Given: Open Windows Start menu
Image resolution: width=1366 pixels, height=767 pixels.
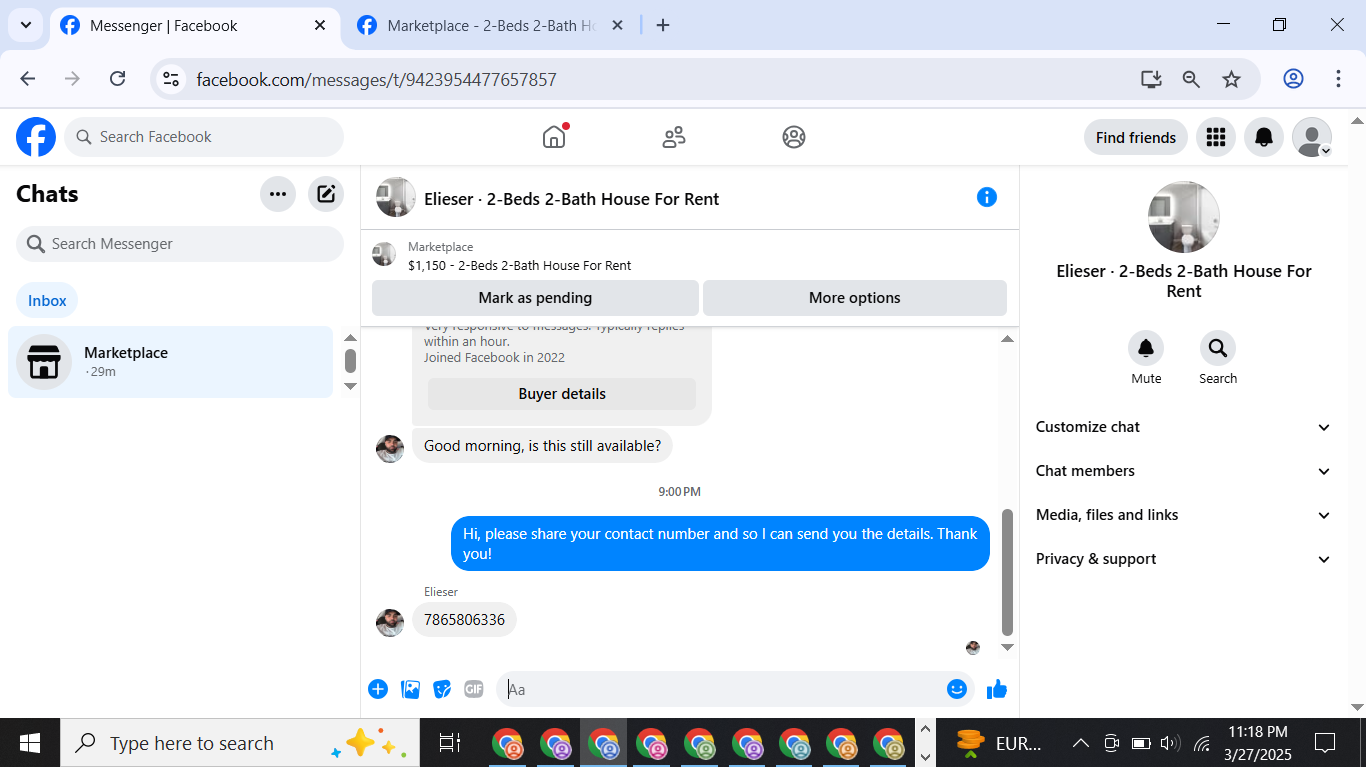Looking at the screenshot, I should pos(30,743).
